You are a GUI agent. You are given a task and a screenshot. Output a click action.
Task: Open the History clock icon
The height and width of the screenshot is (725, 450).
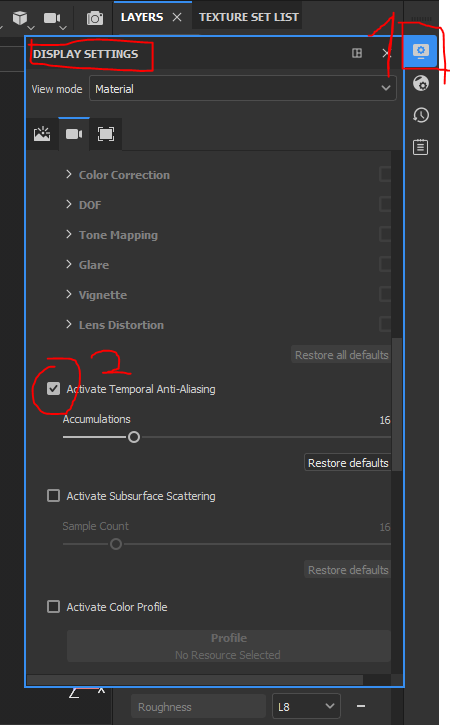click(421, 115)
